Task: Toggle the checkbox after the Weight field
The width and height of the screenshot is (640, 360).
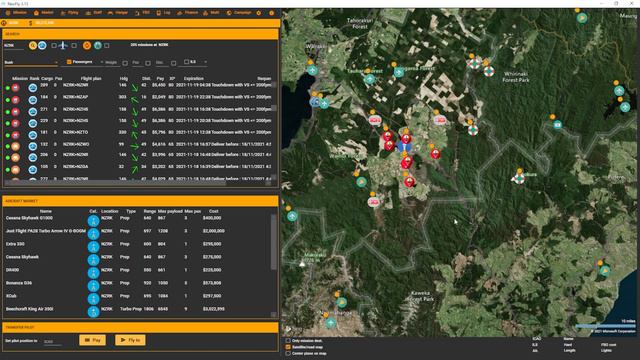Action: point(125,63)
